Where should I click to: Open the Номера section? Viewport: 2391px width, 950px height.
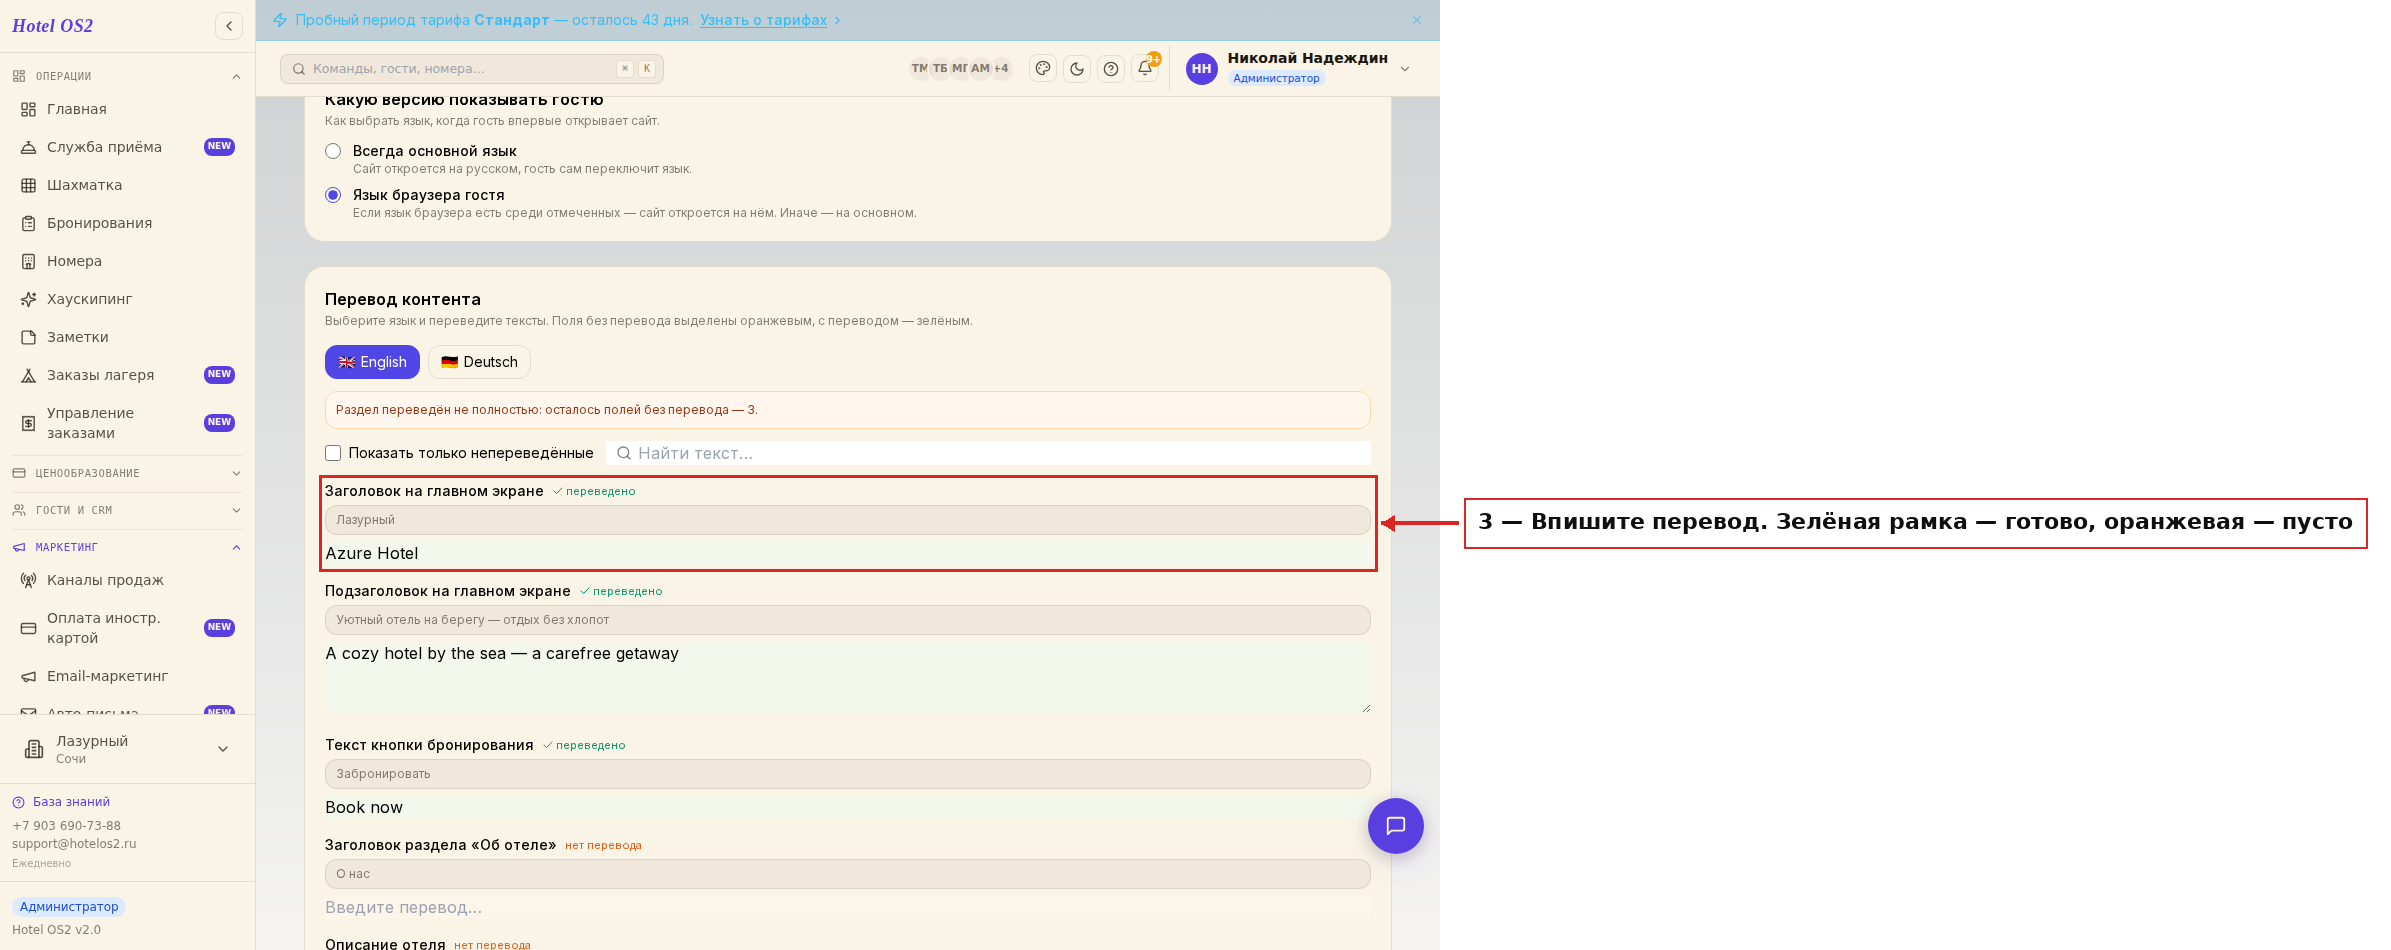127,261
